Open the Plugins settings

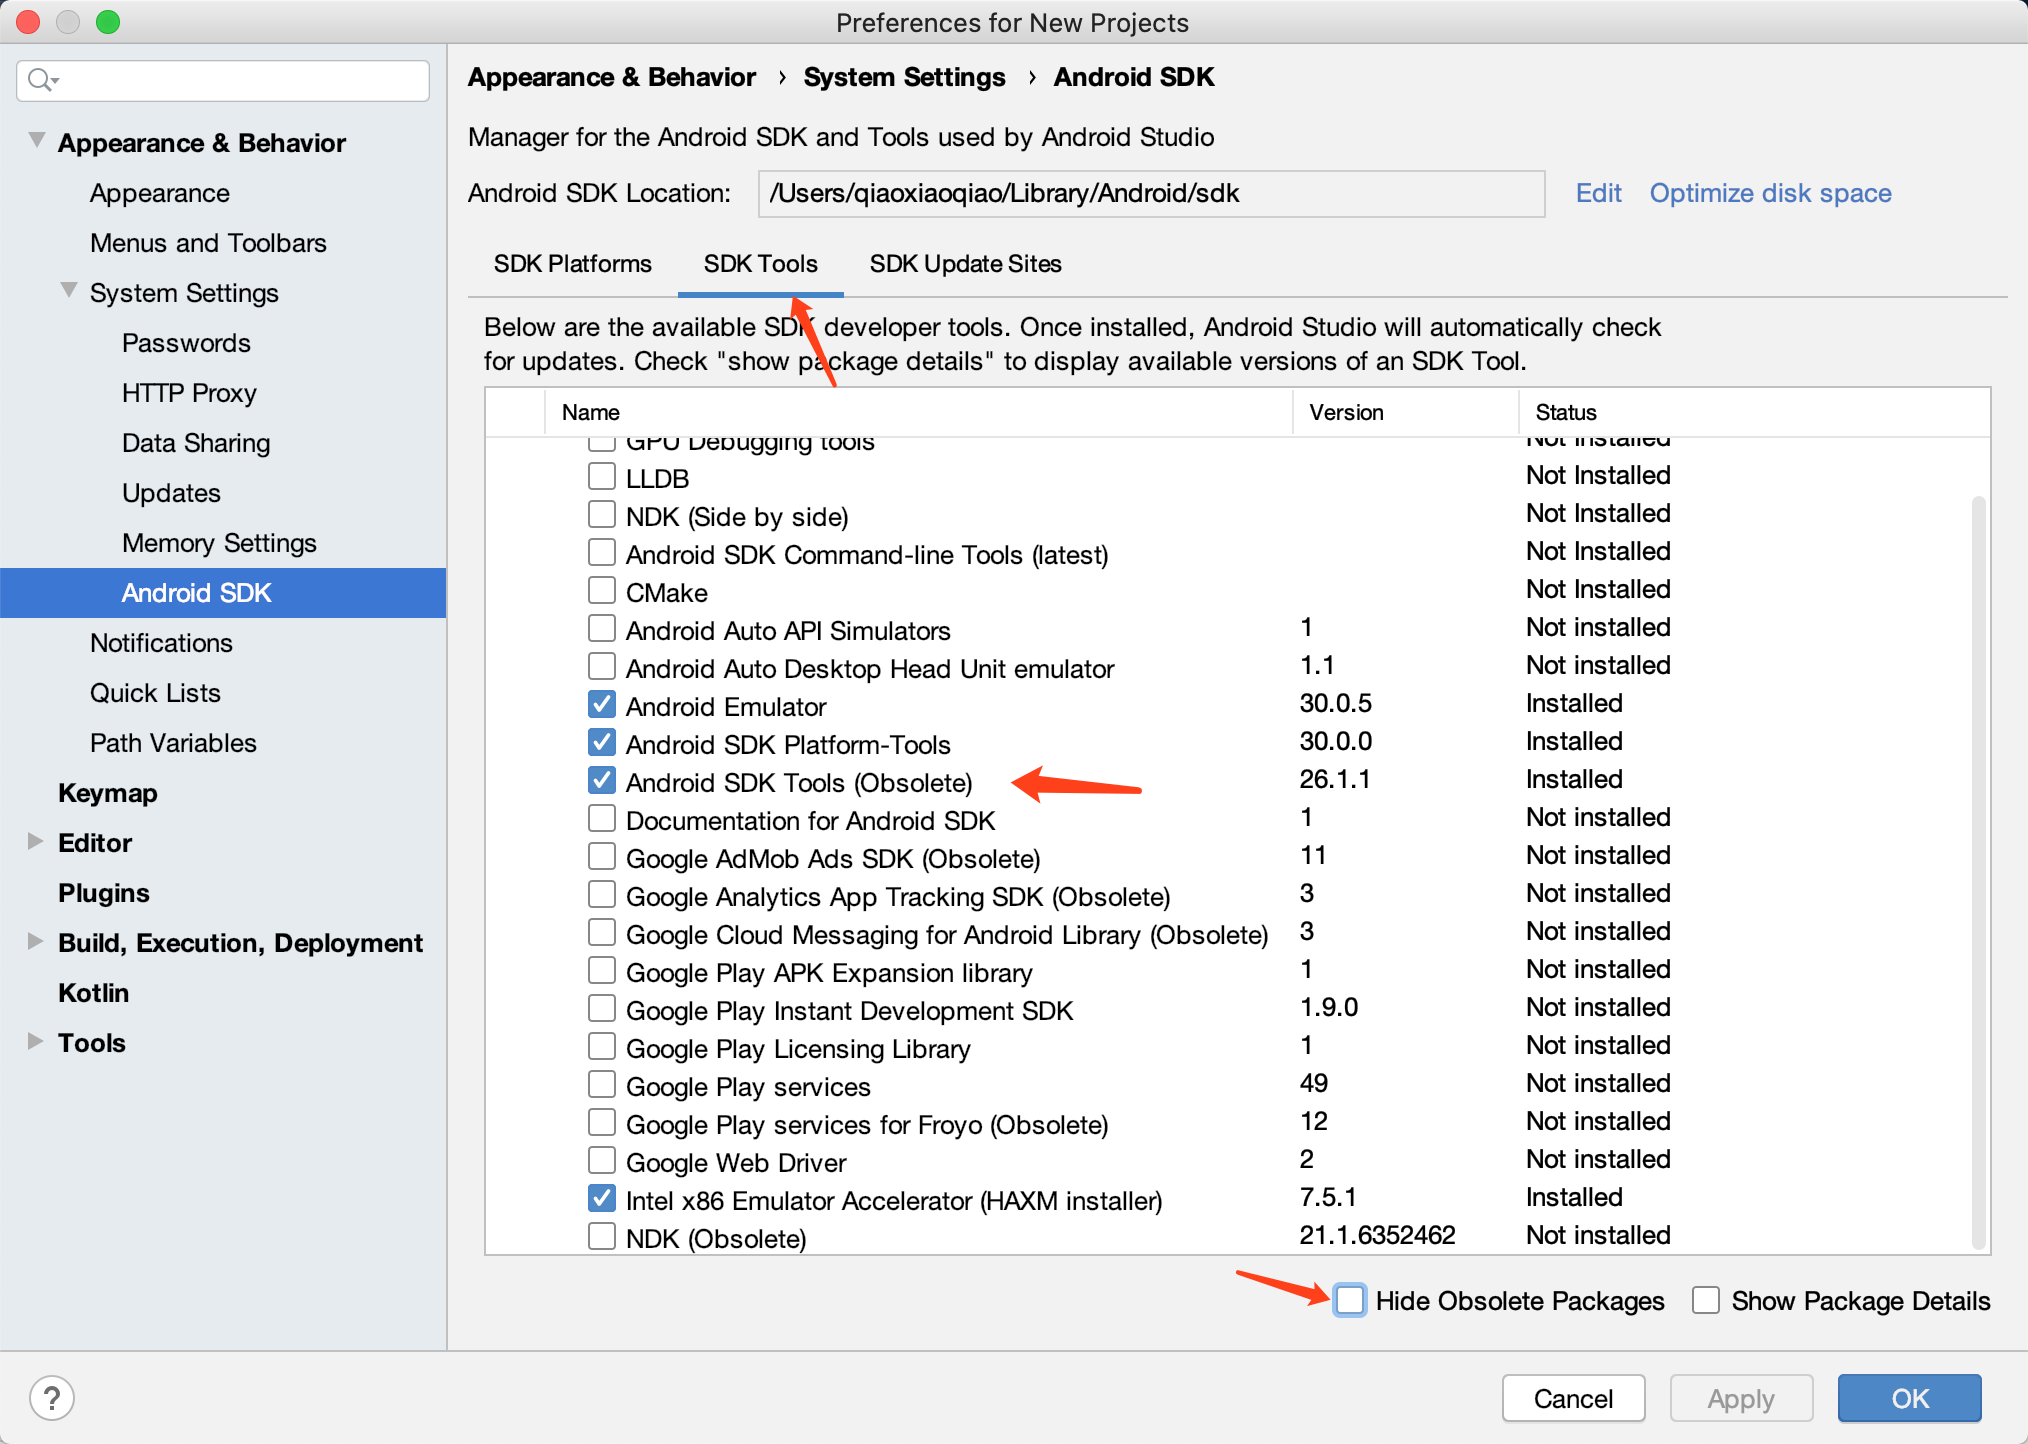pyautogui.click(x=103, y=893)
